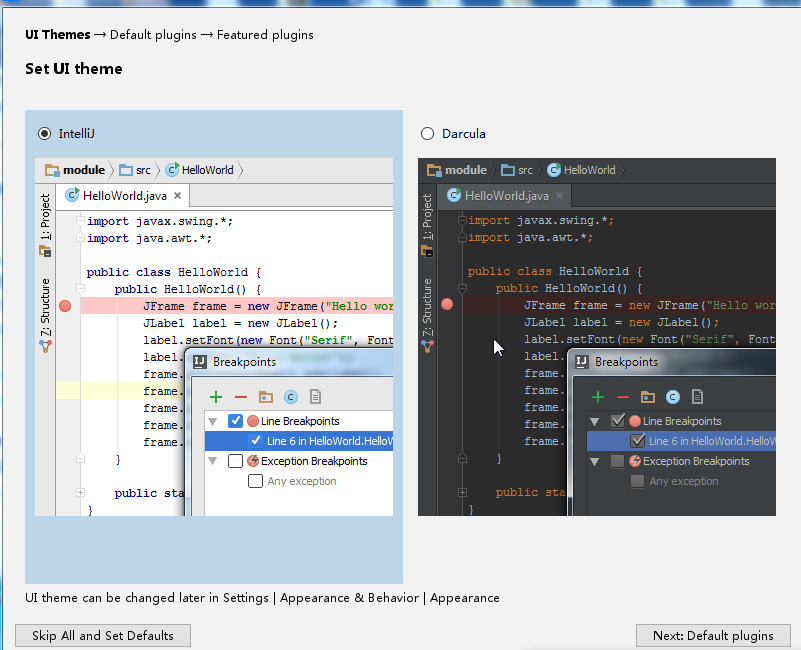Go to Next: Default plugins
The image size is (801, 650).
coord(713,636)
